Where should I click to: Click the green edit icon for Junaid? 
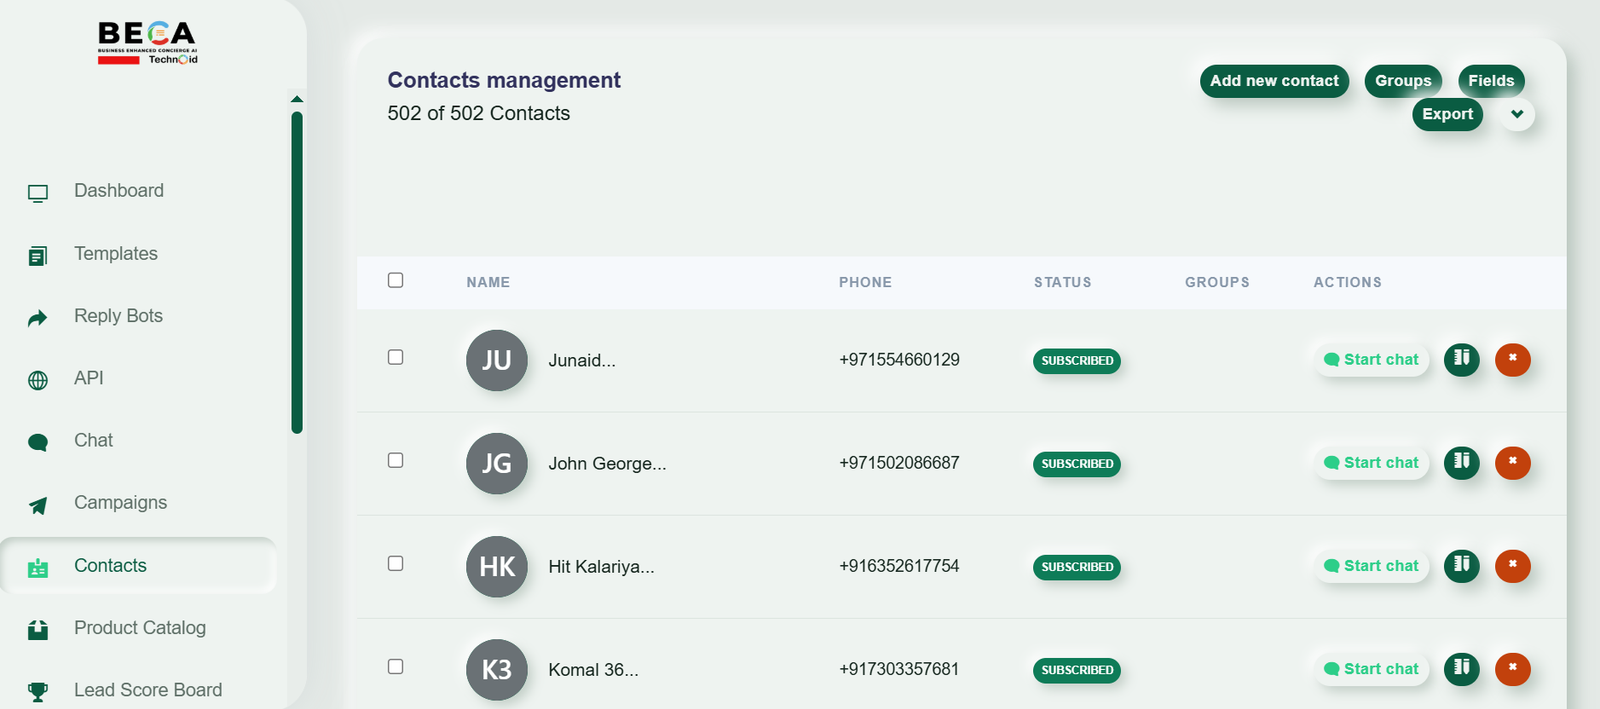1462,359
